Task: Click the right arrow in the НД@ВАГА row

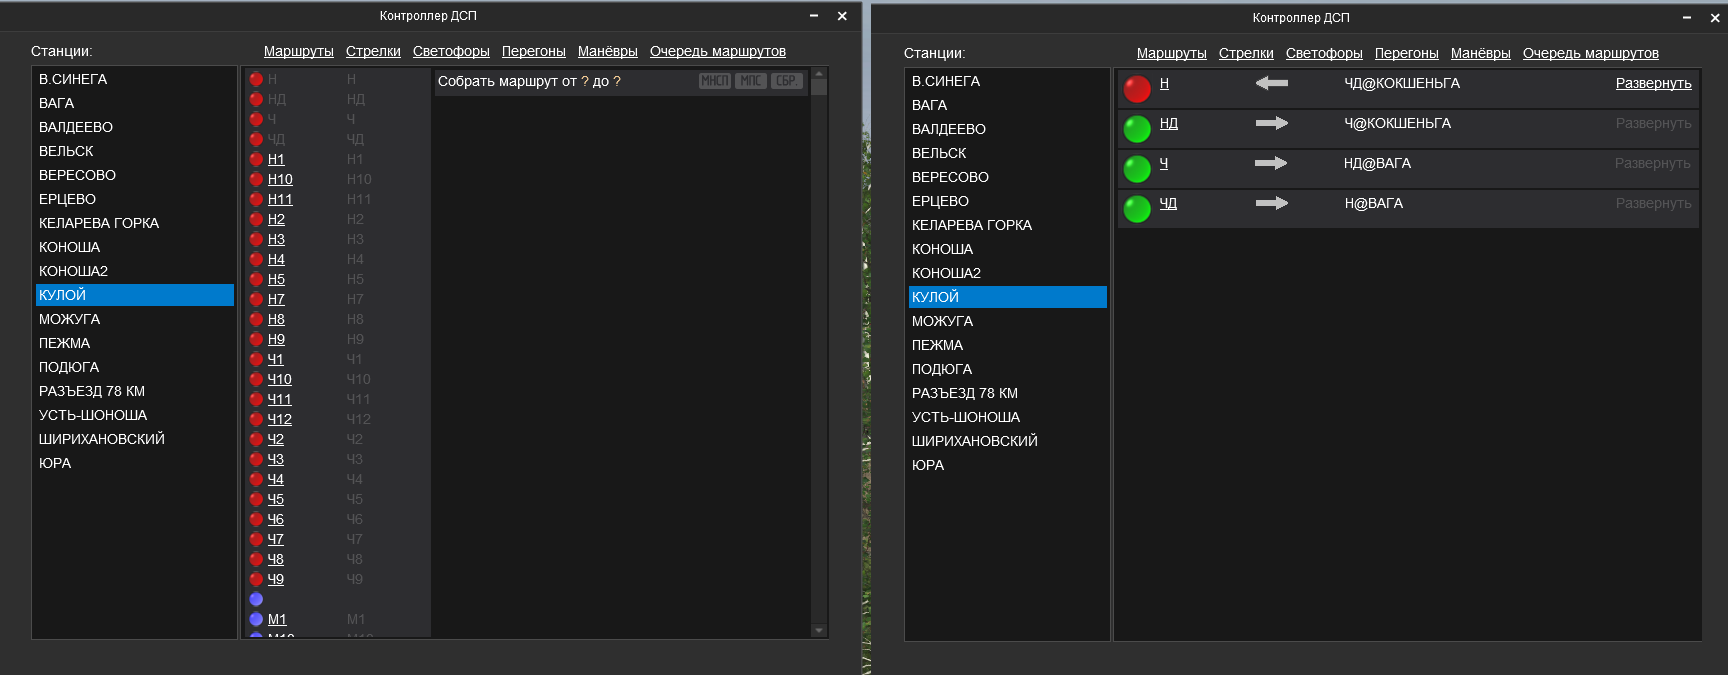Action: pos(1271,163)
